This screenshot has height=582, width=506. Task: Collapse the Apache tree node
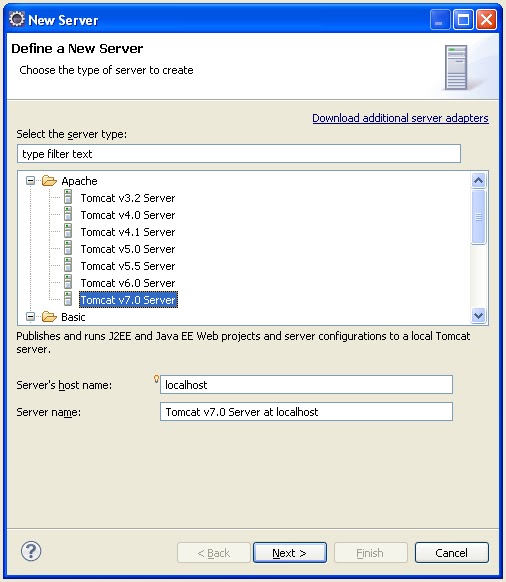[x=30, y=181]
